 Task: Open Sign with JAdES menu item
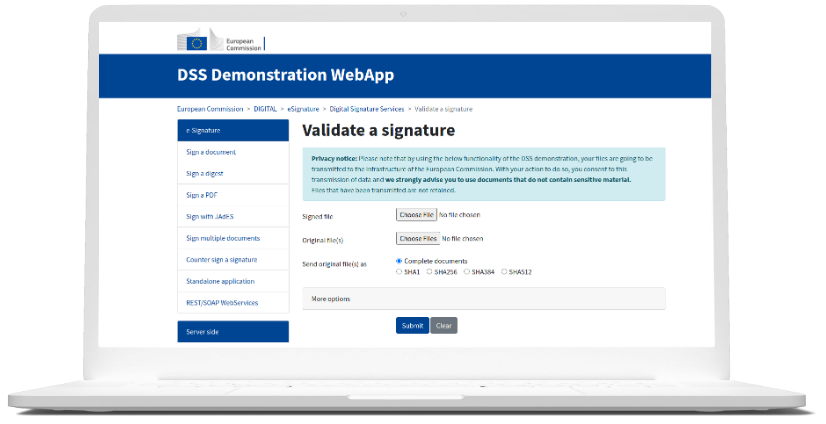(x=233, y=216)
